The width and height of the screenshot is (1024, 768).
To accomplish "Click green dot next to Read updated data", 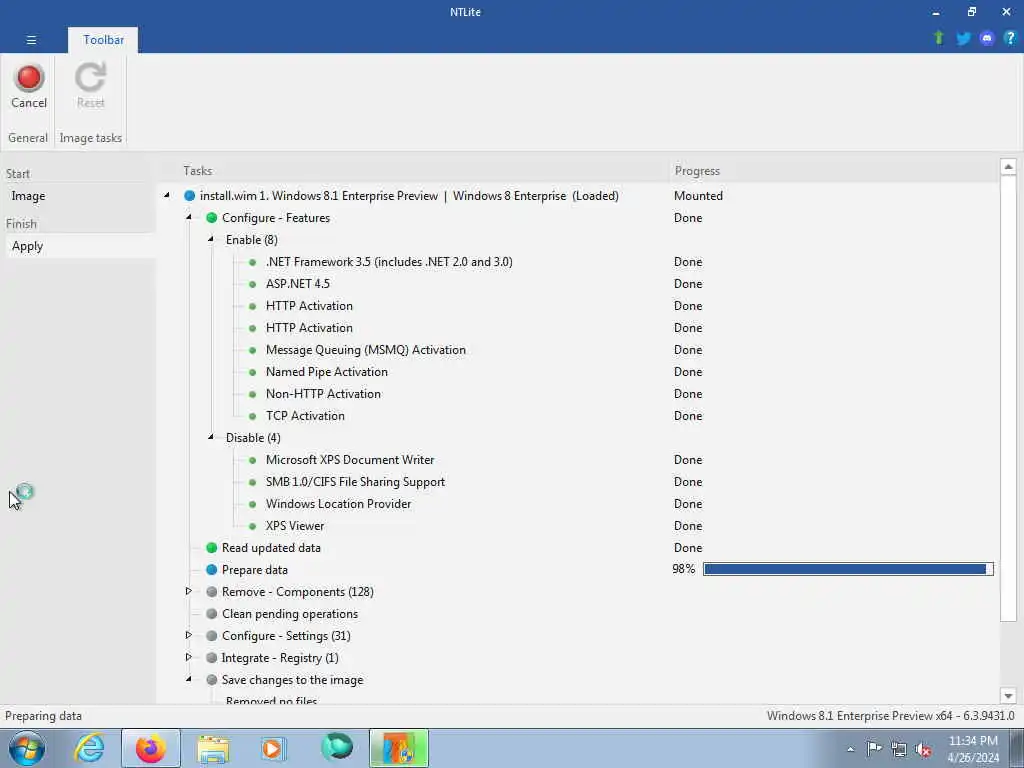I will click(x=212, y=548).
